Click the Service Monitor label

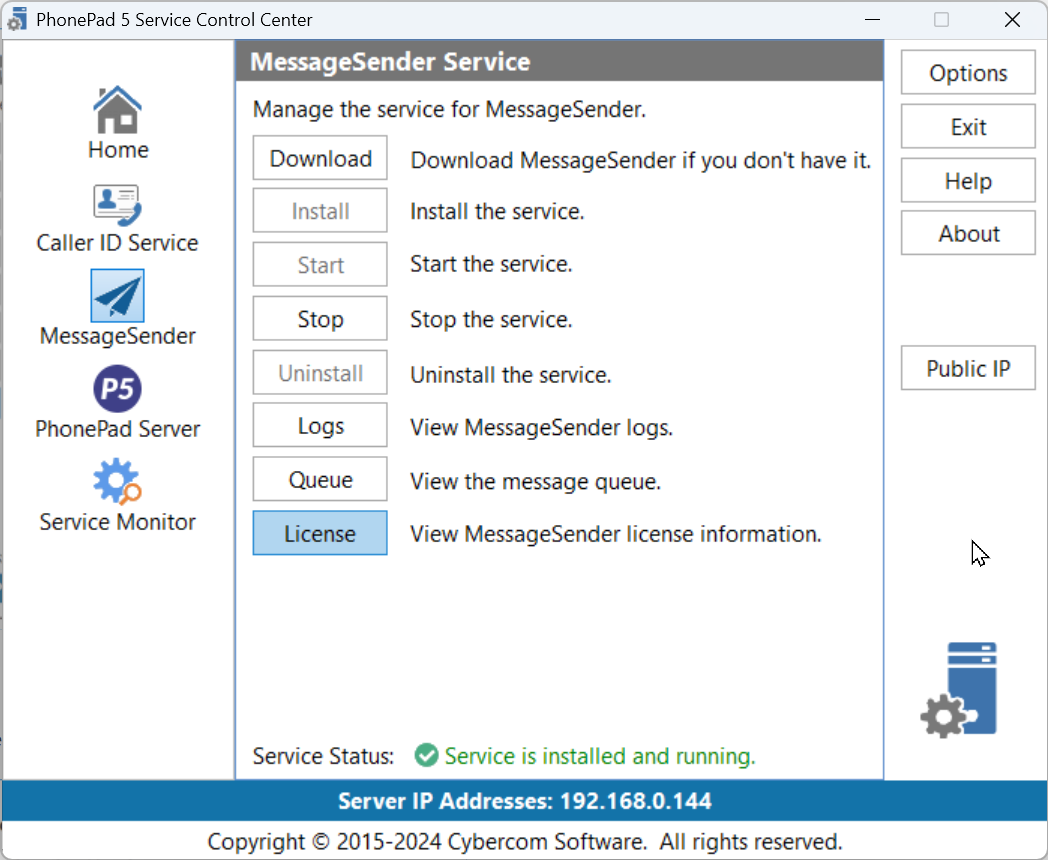point(118,521)
